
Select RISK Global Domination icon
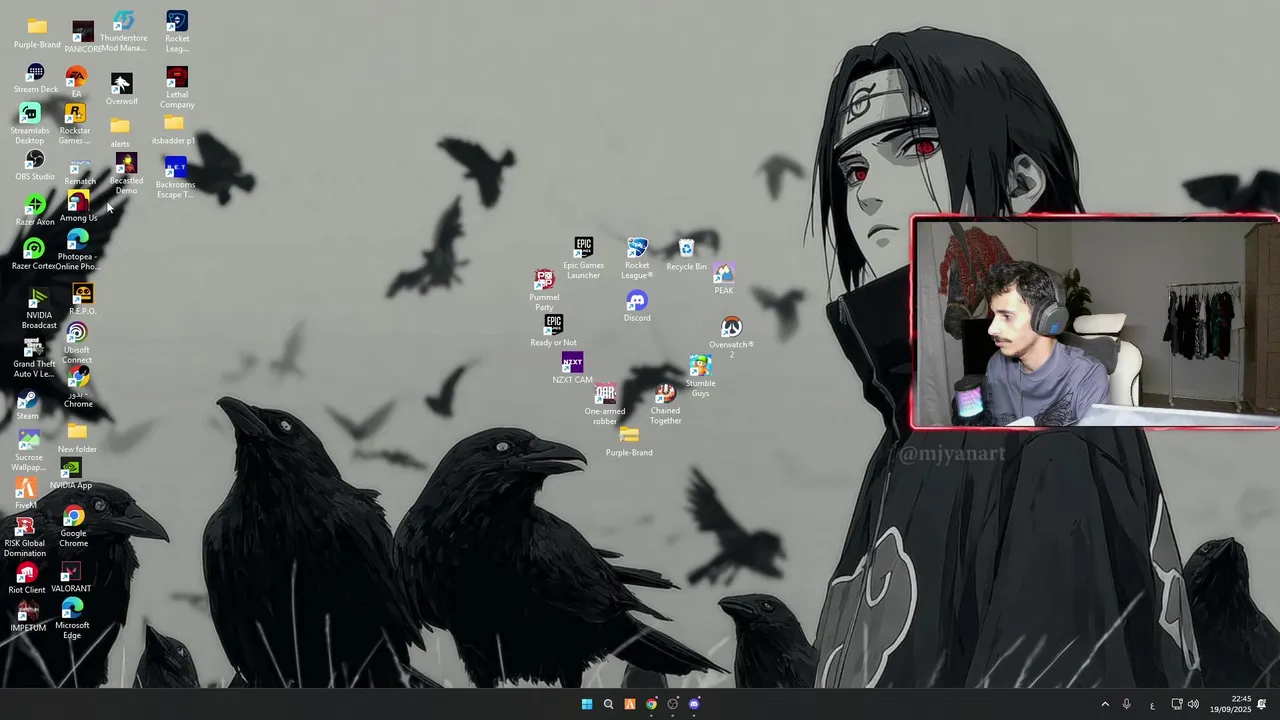pos(25,537)
